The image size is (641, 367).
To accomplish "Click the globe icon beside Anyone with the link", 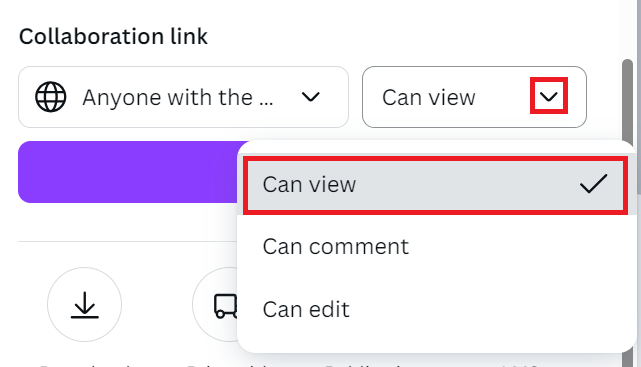I will 51,97.
